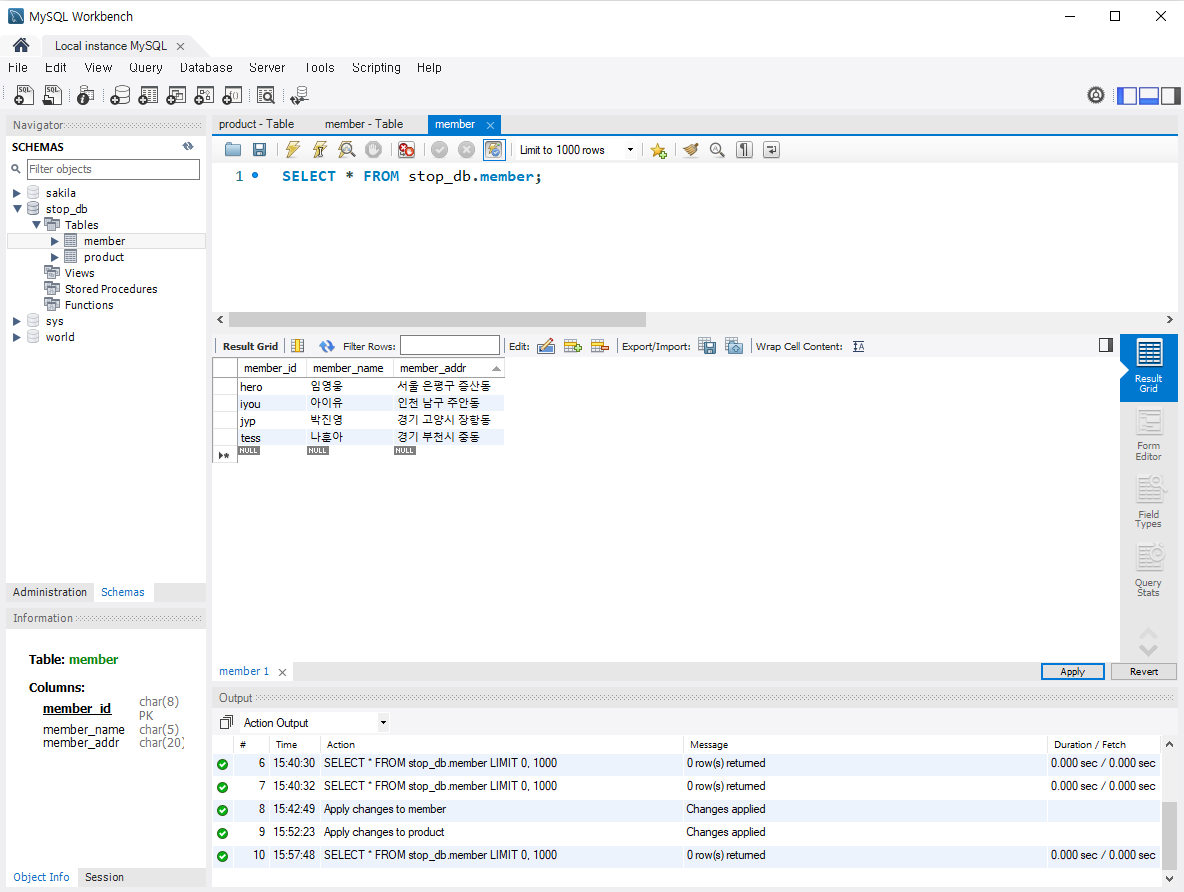
Task: Open the Workbench preferences gear icon
Action: (1096, 95)
